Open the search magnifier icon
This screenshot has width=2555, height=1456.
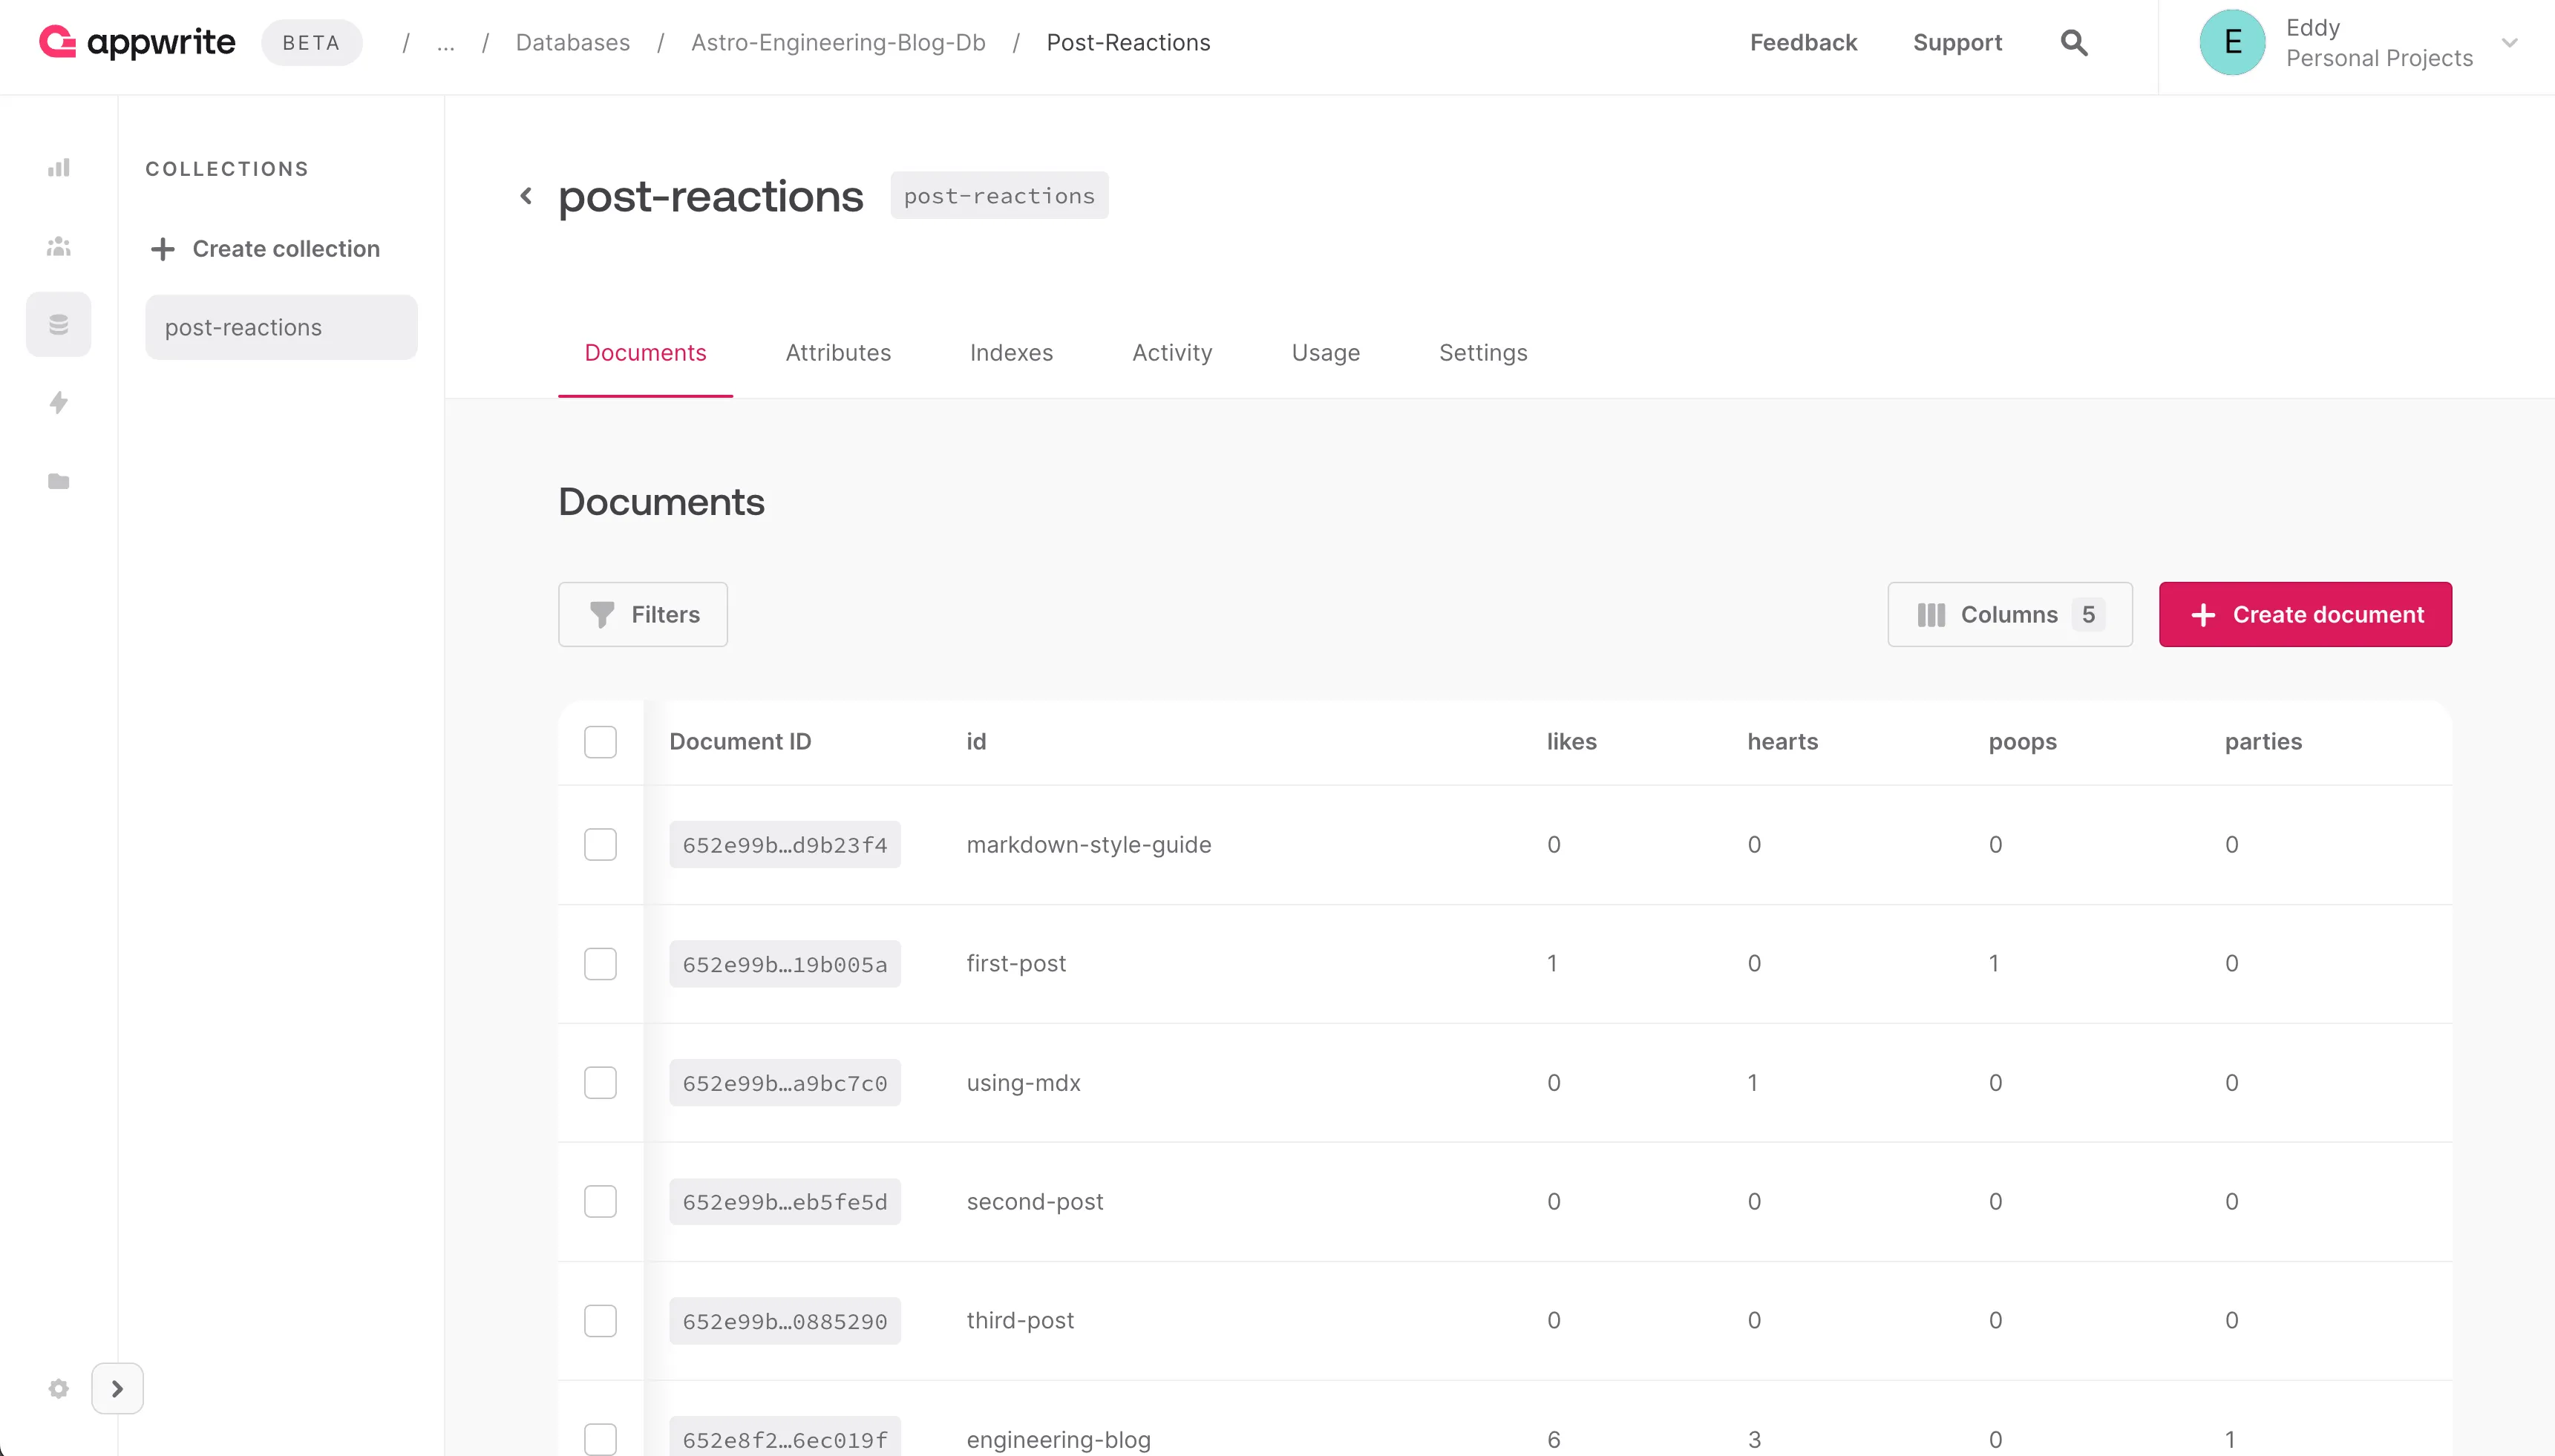[x=2073, y=42]
